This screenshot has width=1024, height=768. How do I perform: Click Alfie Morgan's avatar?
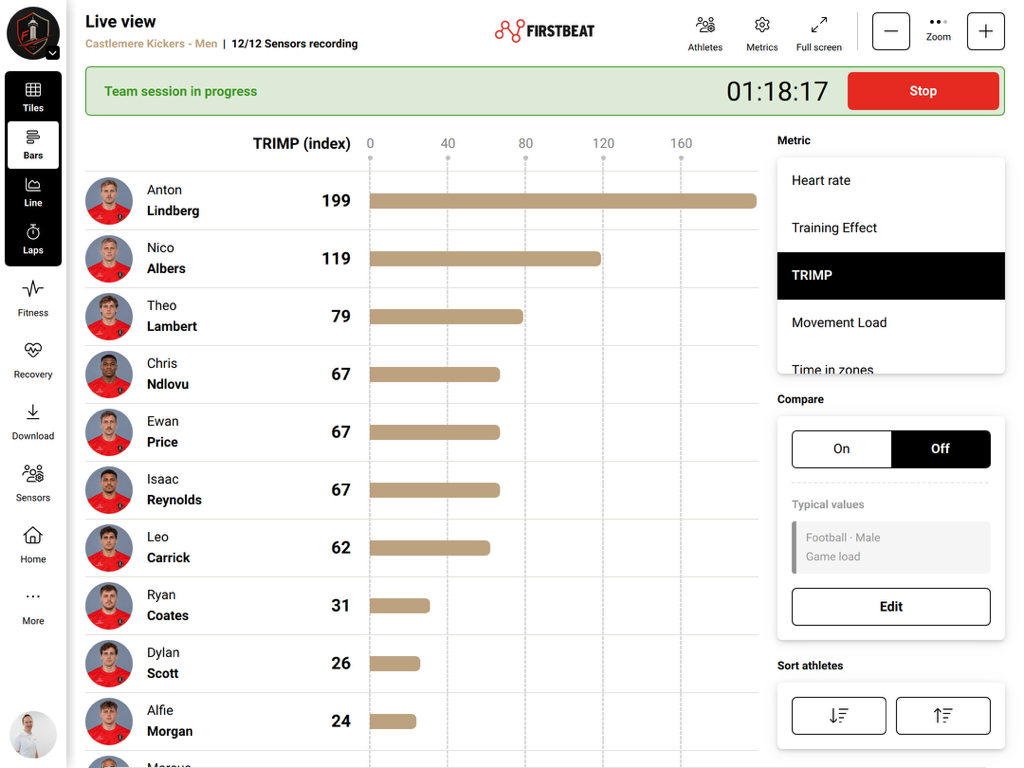(109, 721)
